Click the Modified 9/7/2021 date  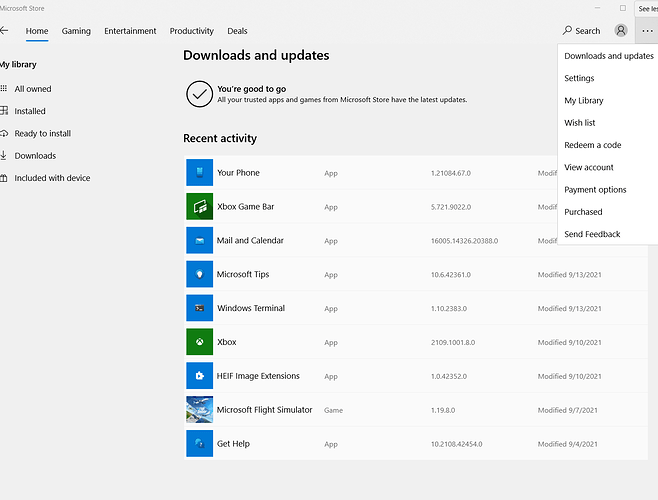(x=567, y=410)
